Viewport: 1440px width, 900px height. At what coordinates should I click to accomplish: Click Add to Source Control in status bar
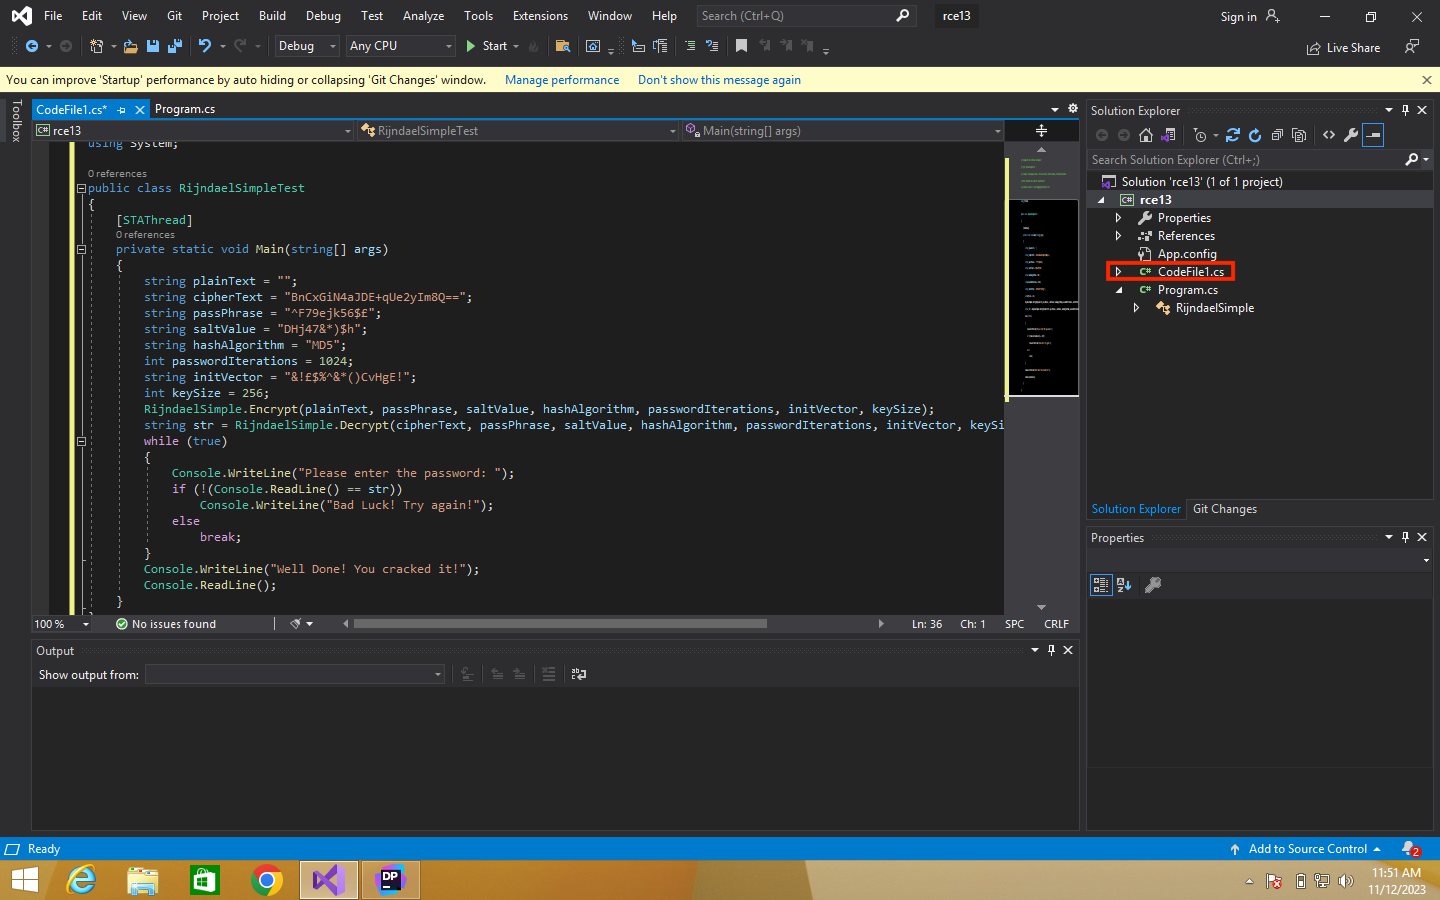(1306, 849)
